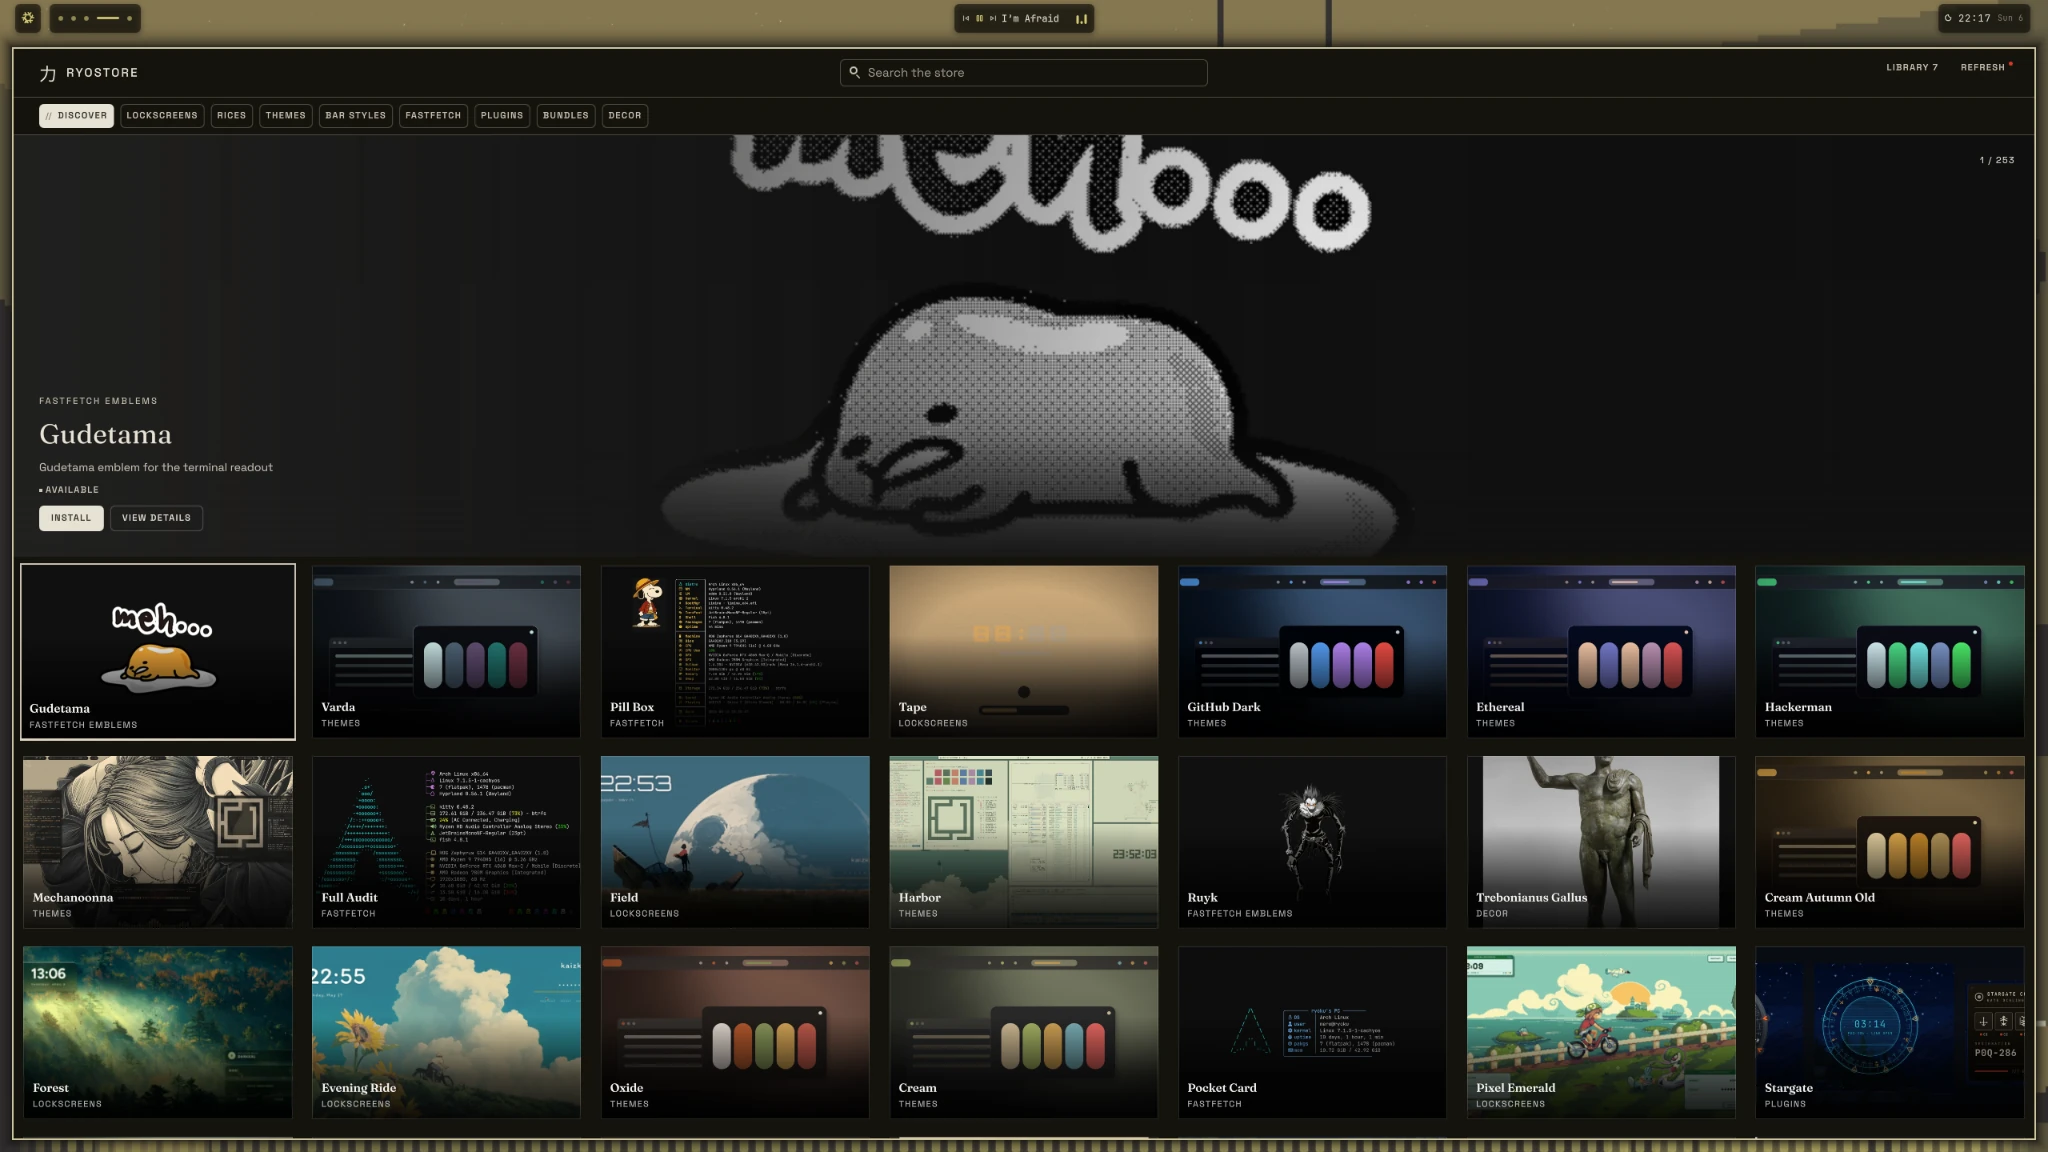Switch to the Themes tab
This screenshot has height=1152, width=2048.
click(x=286, y=115)
